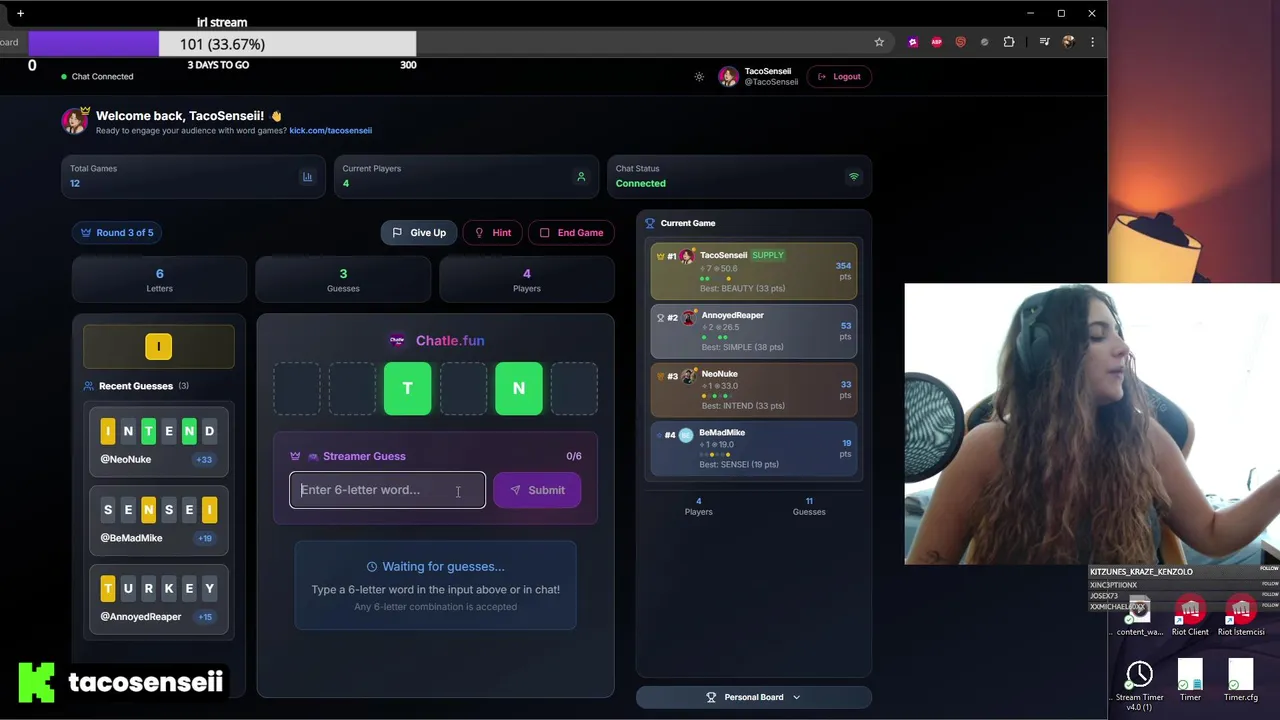
Task: Click the Streamer Guess crown icon
Action: tap(295, 456)
